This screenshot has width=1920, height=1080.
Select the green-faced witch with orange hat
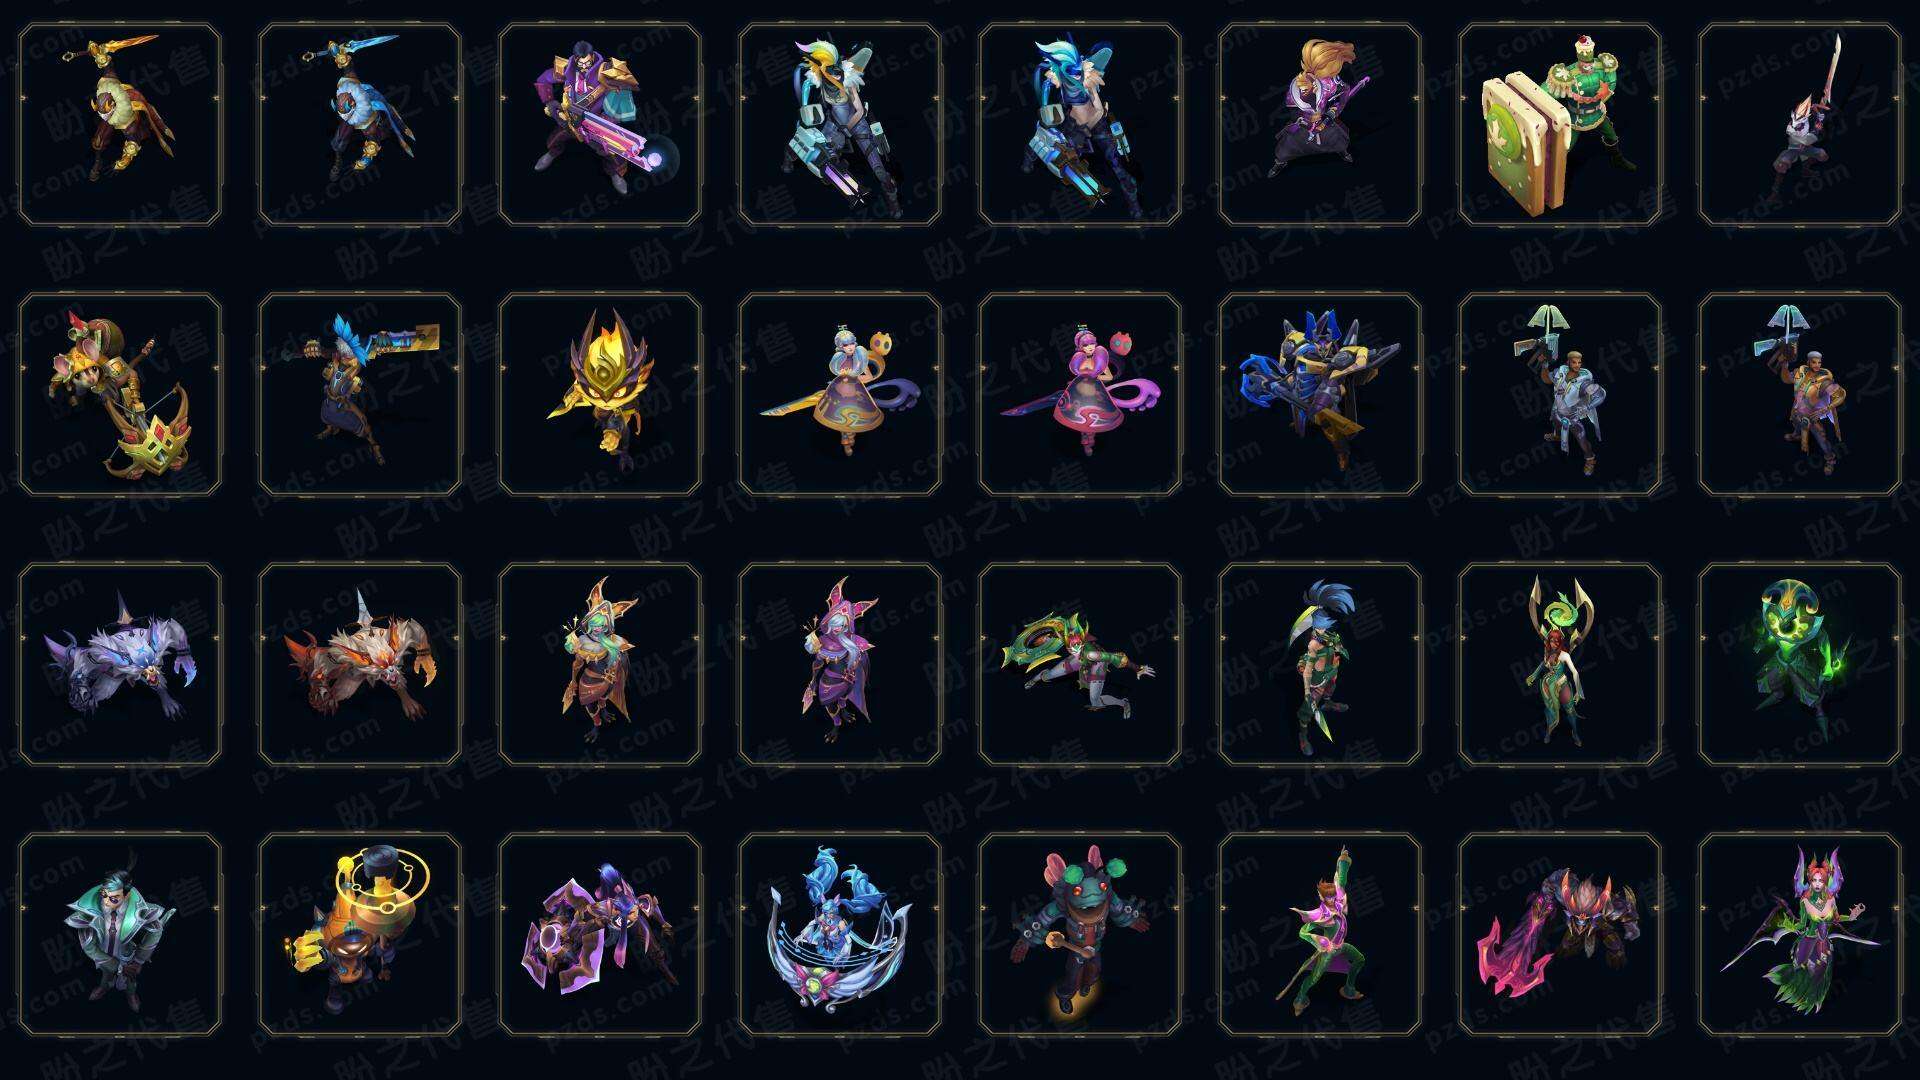(600, 664)
